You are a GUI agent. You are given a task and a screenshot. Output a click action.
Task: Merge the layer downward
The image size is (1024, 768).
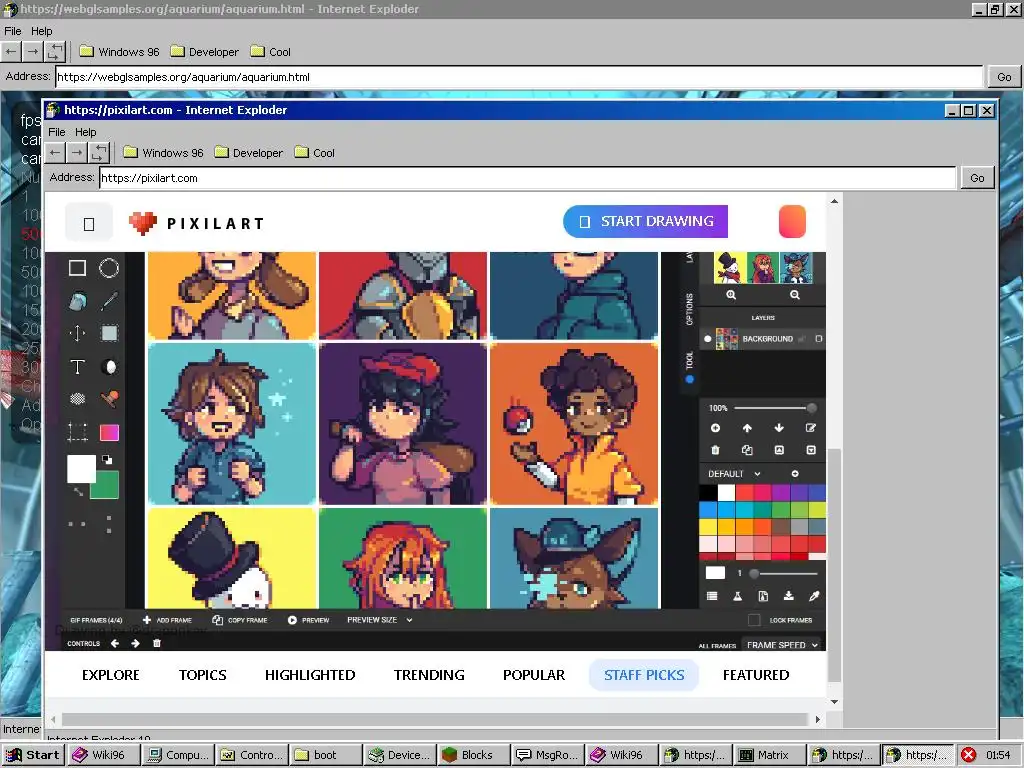811,450
